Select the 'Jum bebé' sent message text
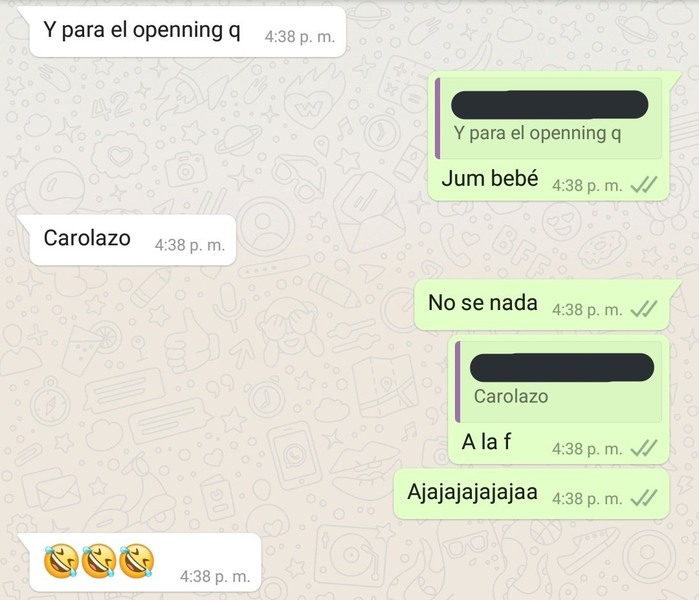This screenshot has width=699, height=600. pos(489,178)
